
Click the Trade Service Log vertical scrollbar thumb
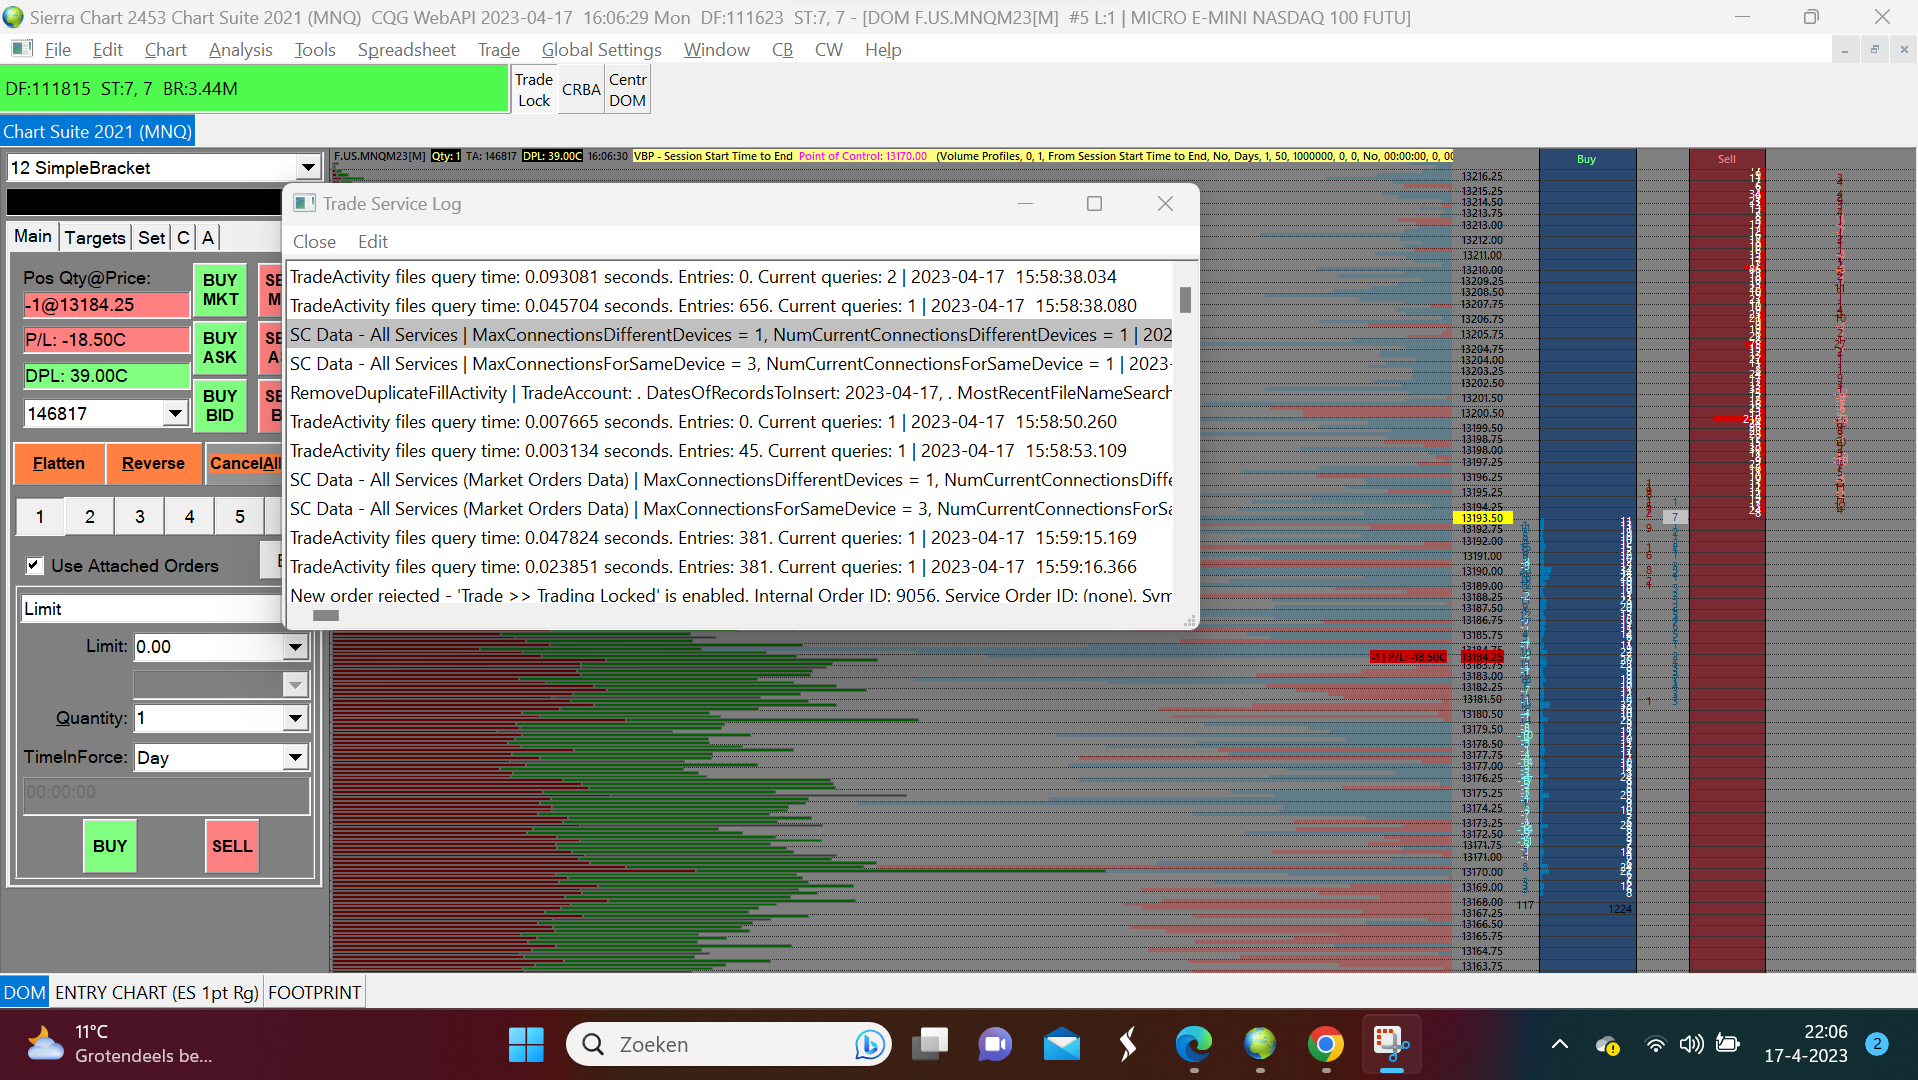(1185, 300)
